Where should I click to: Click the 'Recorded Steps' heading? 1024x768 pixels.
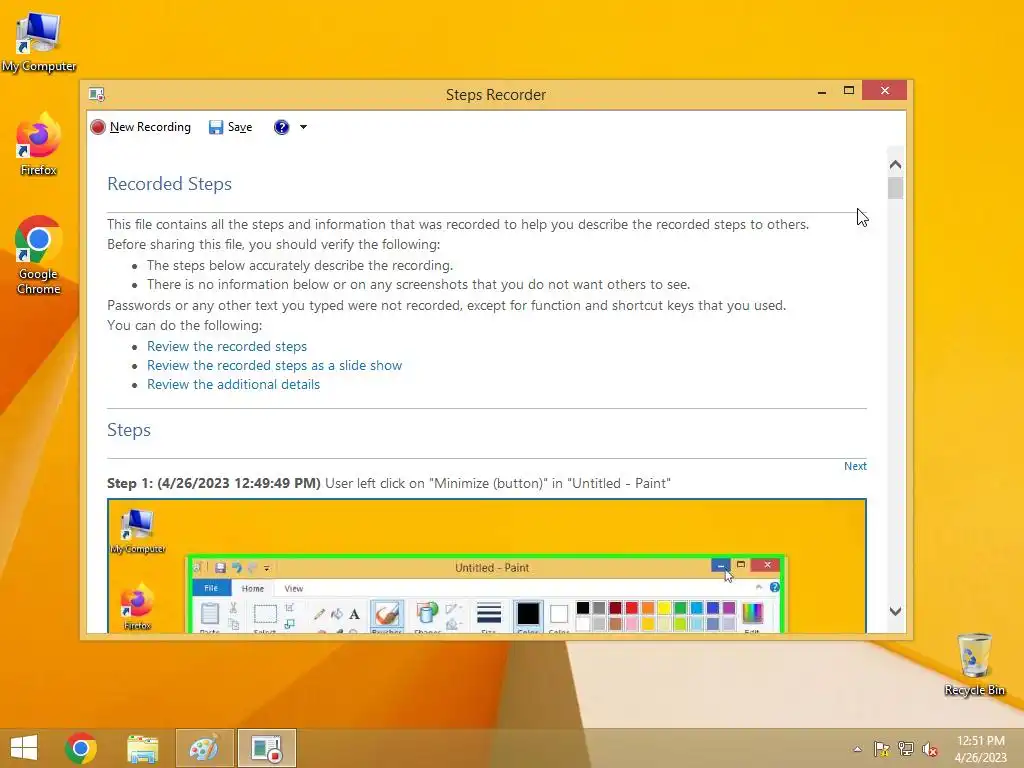click(169, 184)
